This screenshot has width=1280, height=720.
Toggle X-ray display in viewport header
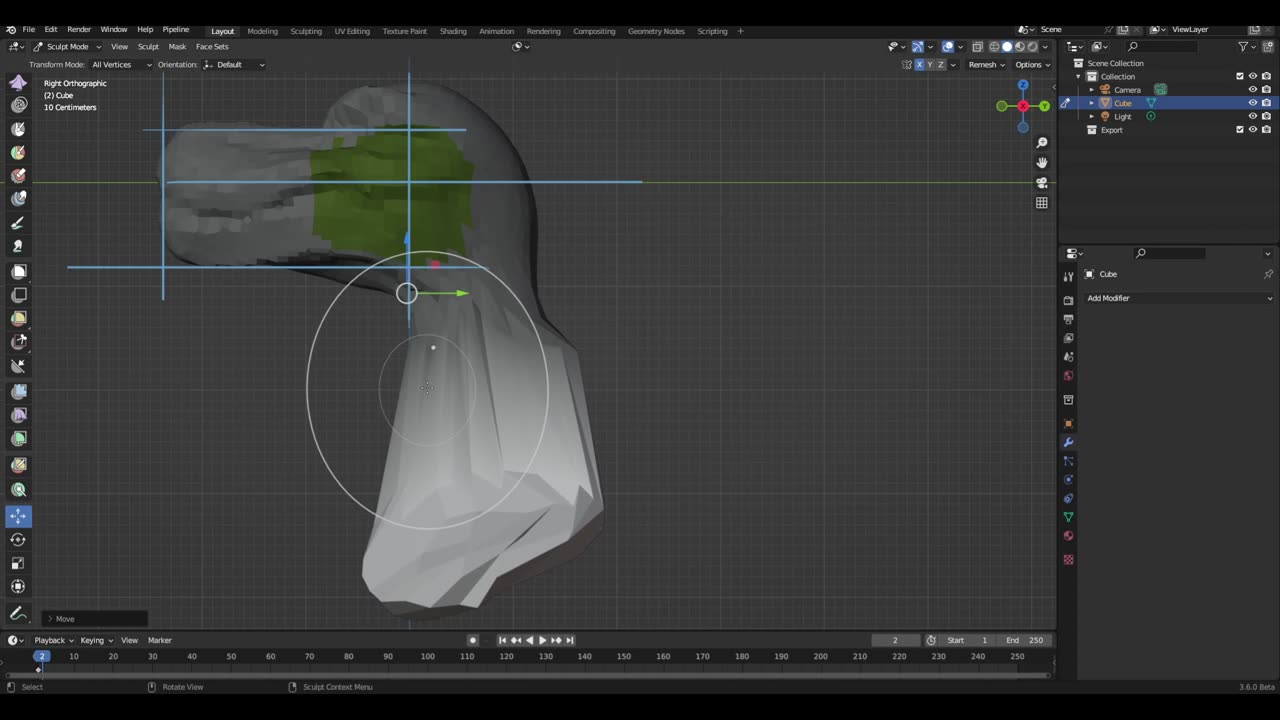[977, 47]
